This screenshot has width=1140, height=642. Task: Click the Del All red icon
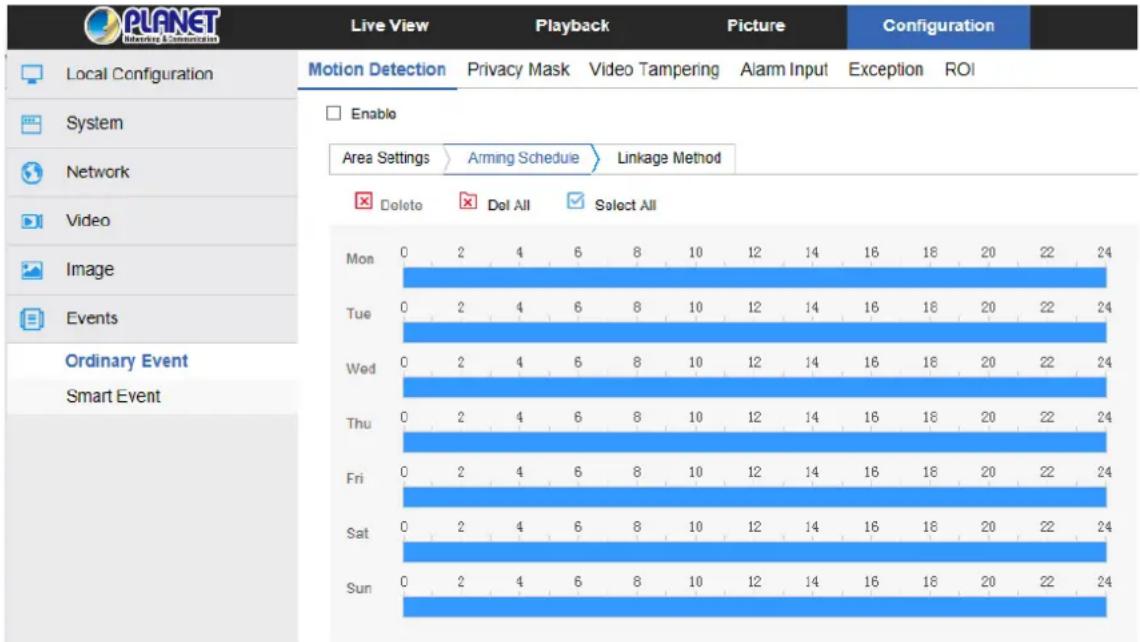point(468,201)
